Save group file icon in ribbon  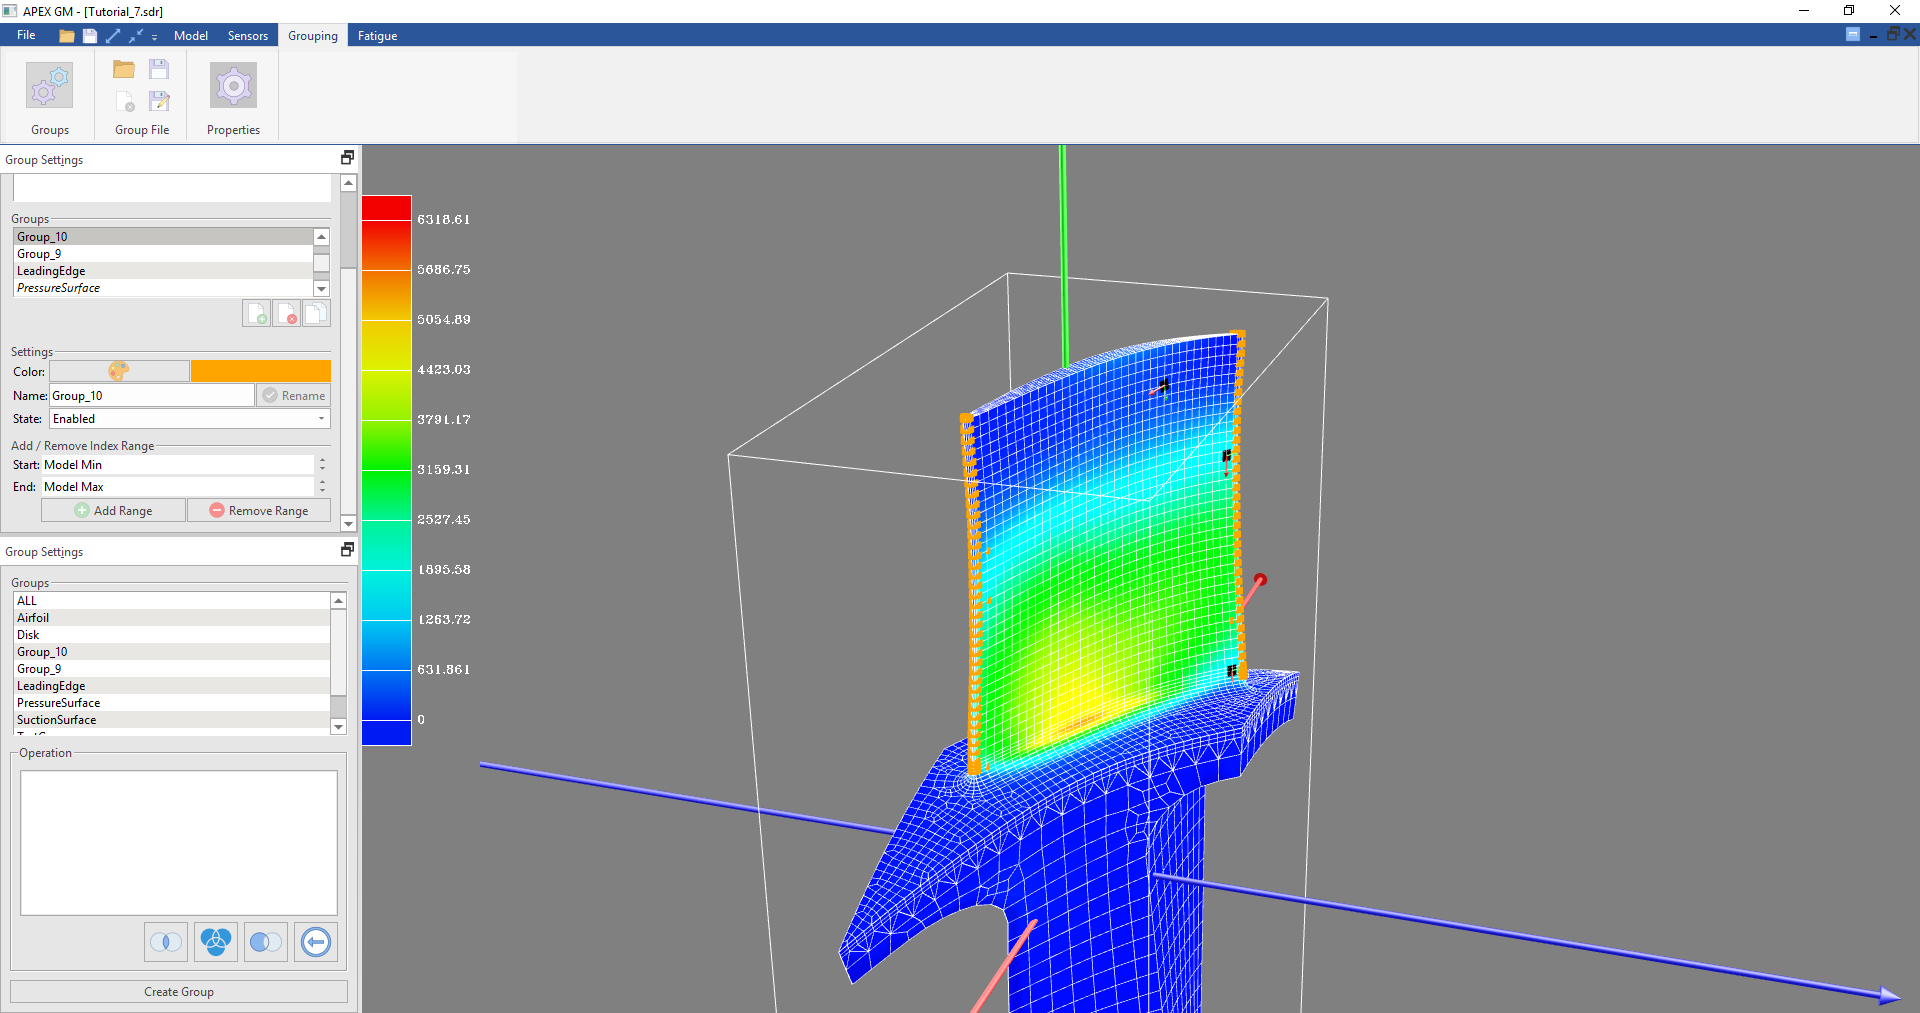click(x=159, y=69)
